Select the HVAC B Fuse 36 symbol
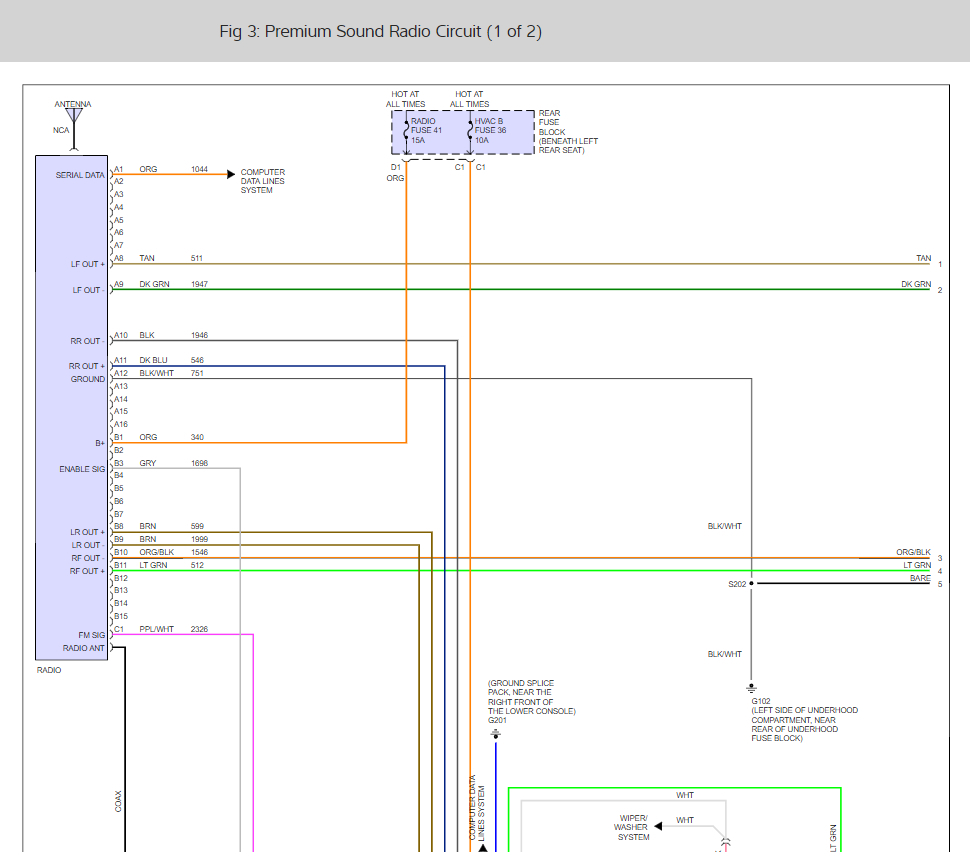This screenshot has height=863, width=970. (469, 132)
